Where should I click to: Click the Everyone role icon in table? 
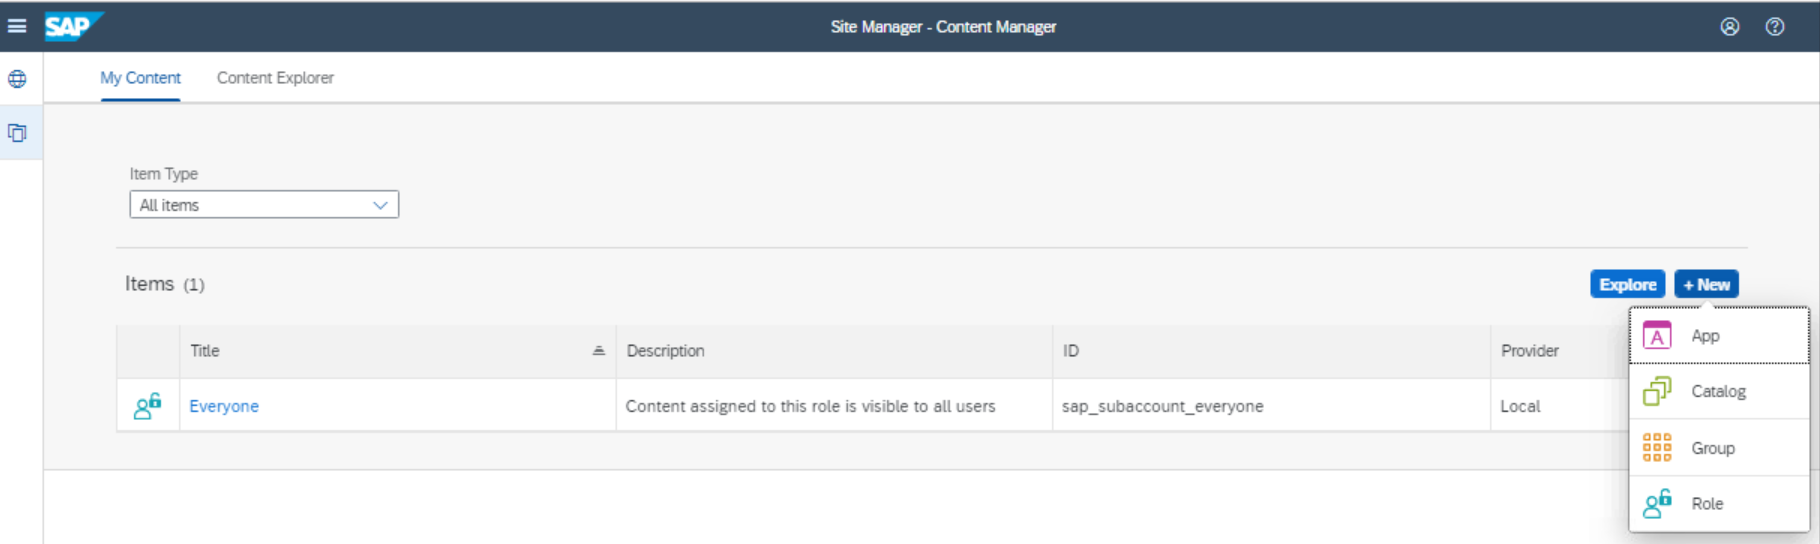(x=148, y=406)
